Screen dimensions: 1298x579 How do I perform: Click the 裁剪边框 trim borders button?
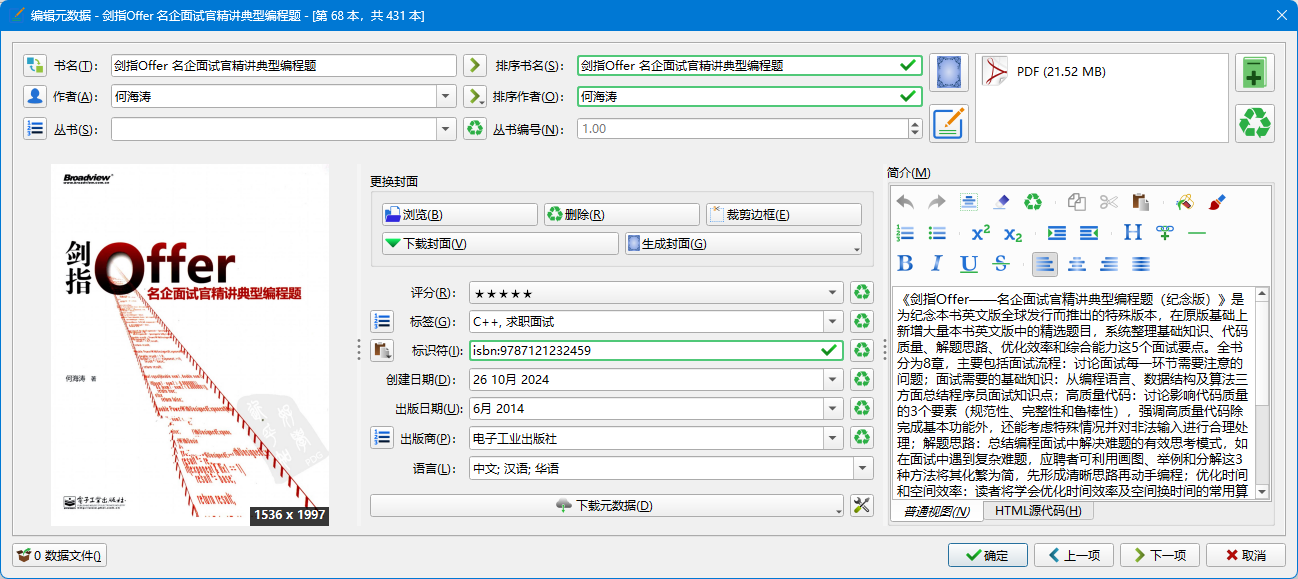coord(783,215)
